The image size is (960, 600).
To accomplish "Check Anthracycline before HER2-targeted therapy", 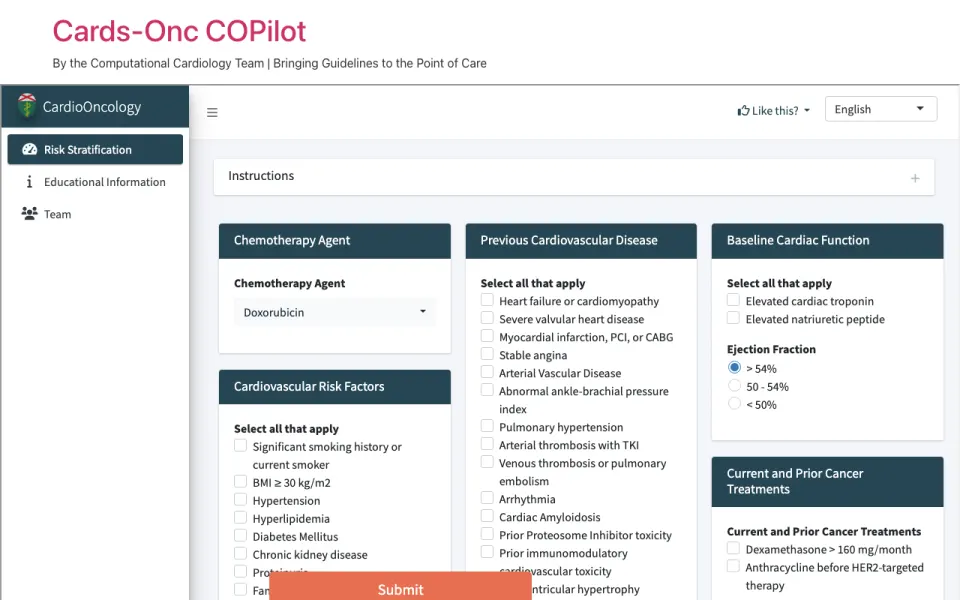I will 733,566.
